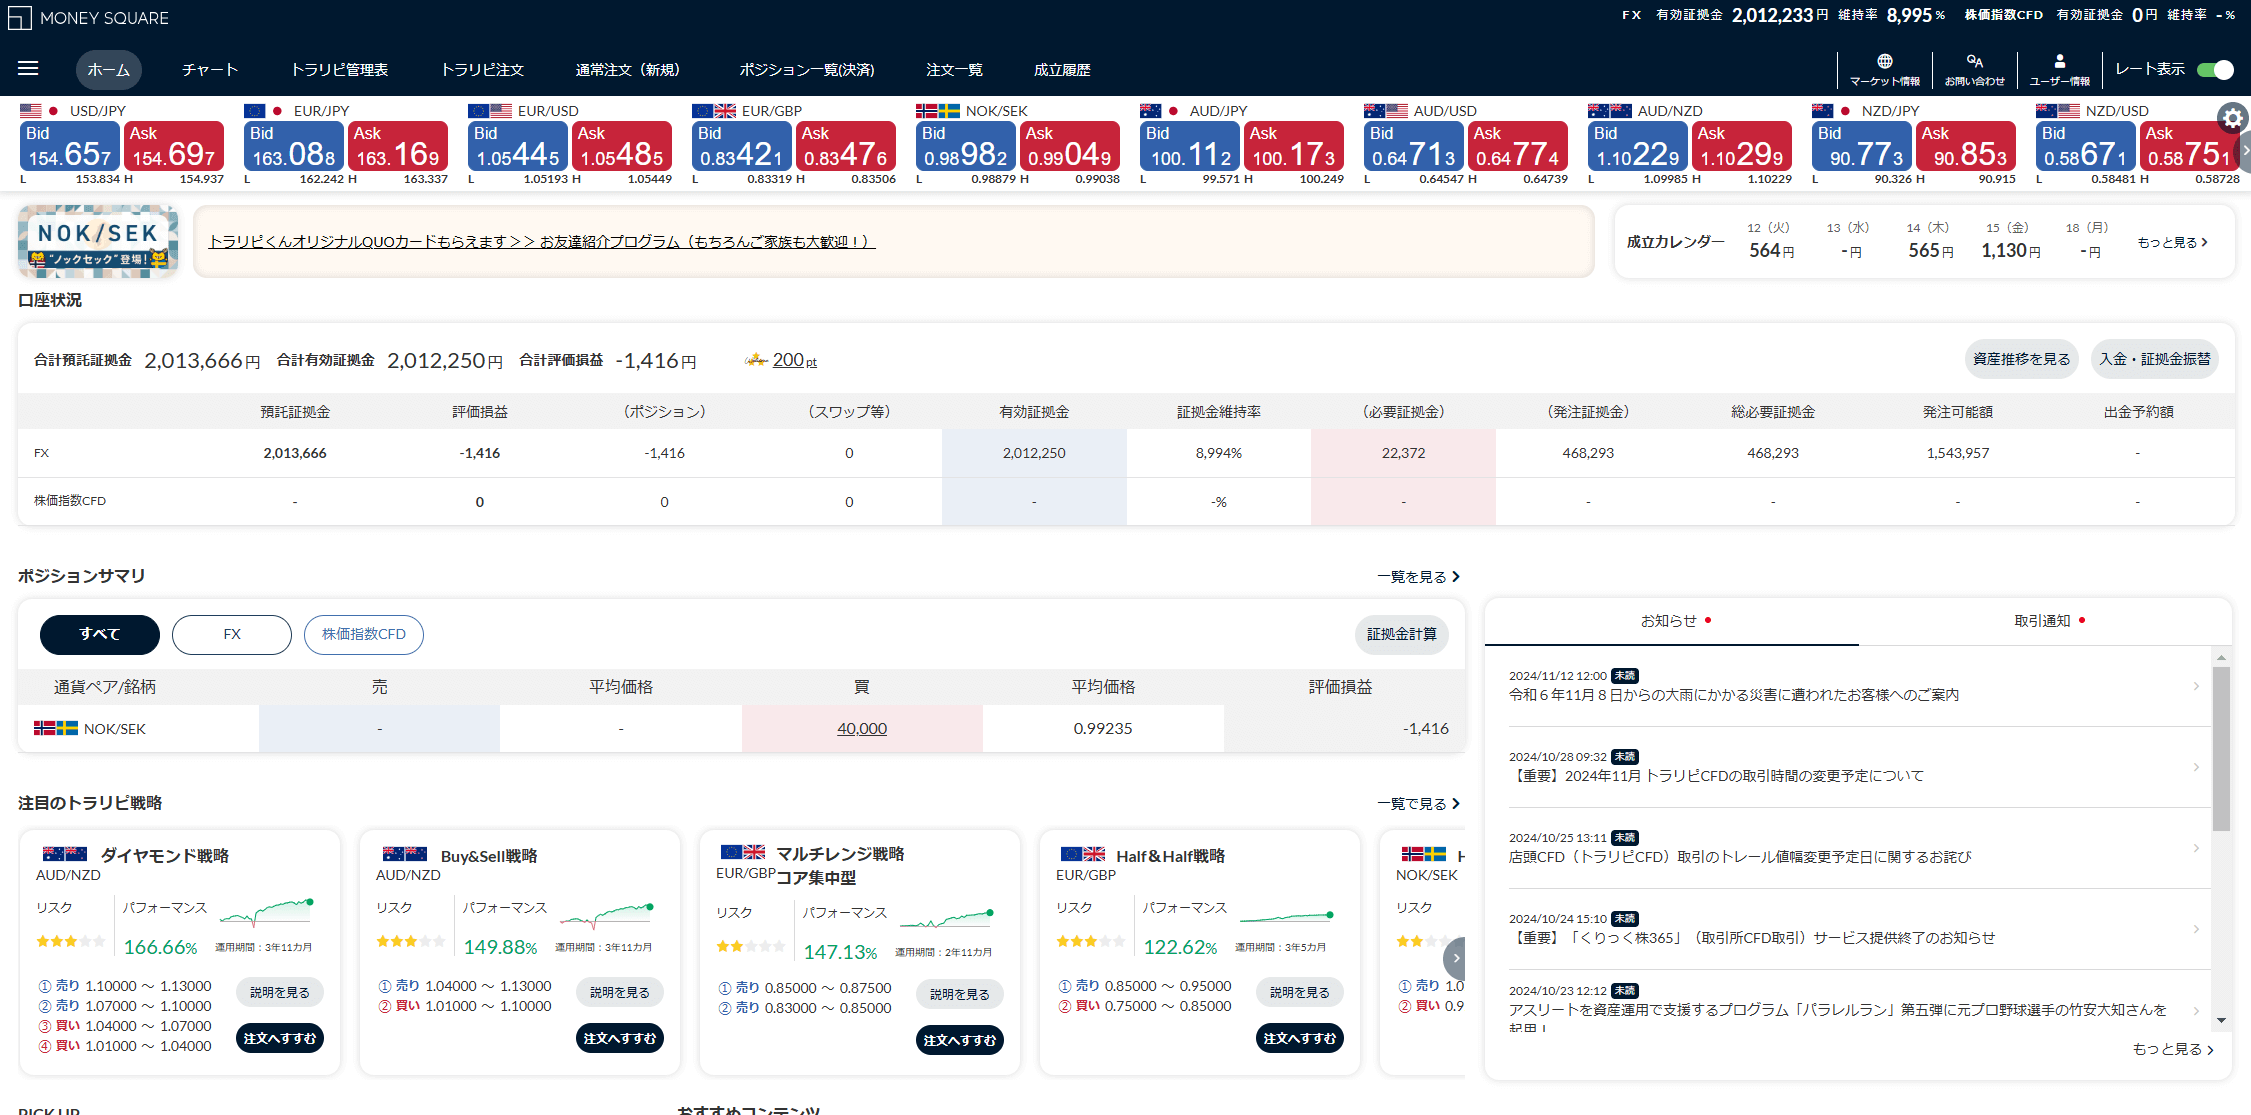Click the EUR/GBP flag pair icon
2251x1115 pixels.
[x=714, y=111]
